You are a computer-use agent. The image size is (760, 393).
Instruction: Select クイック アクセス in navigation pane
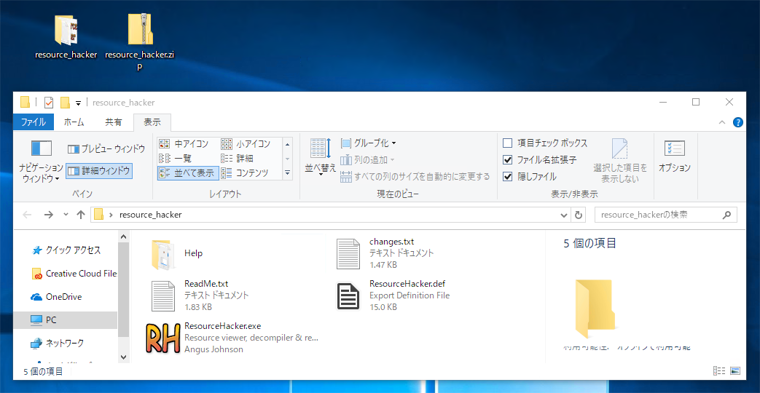point(66,251)
